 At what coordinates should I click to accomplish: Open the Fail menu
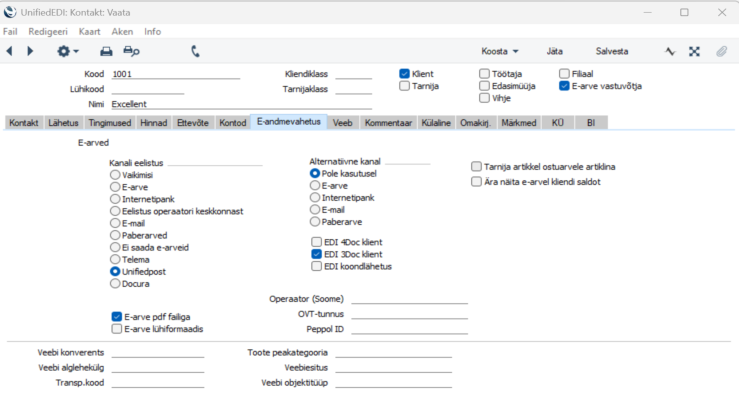(10, 32)
